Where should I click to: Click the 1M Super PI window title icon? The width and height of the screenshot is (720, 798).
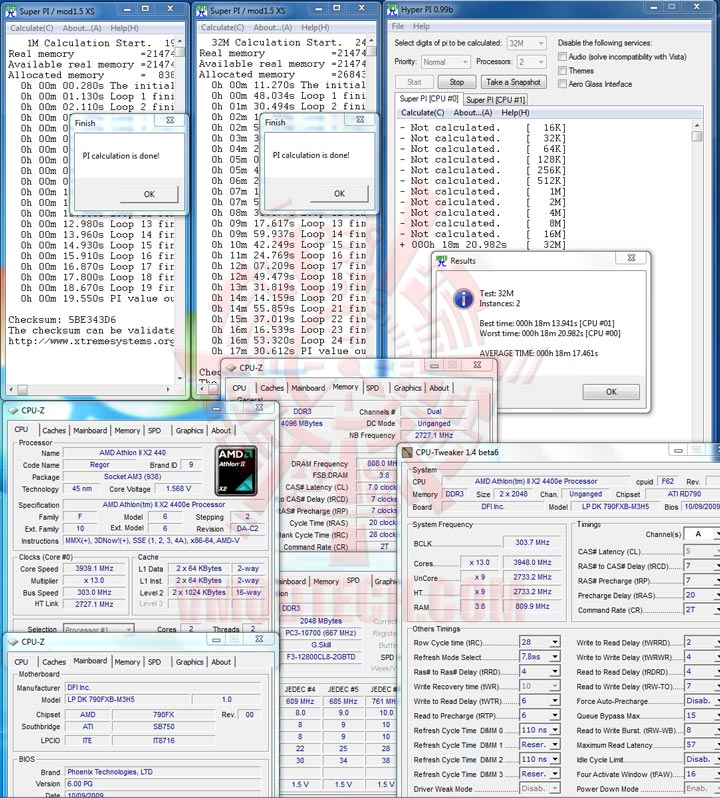10,11
